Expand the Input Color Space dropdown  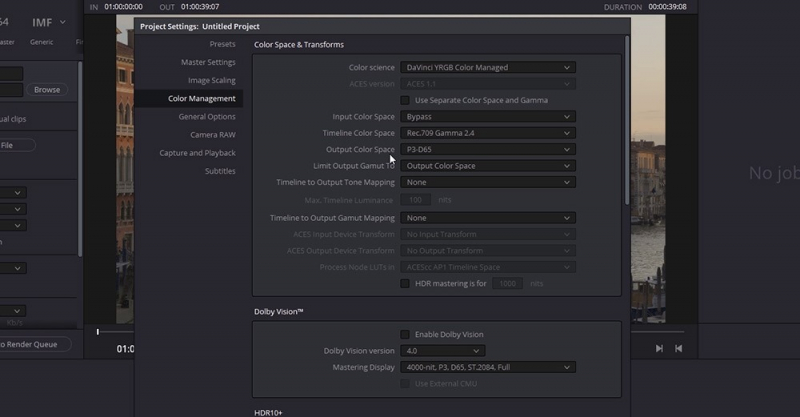pyautogui.click(x=487, y=116)
